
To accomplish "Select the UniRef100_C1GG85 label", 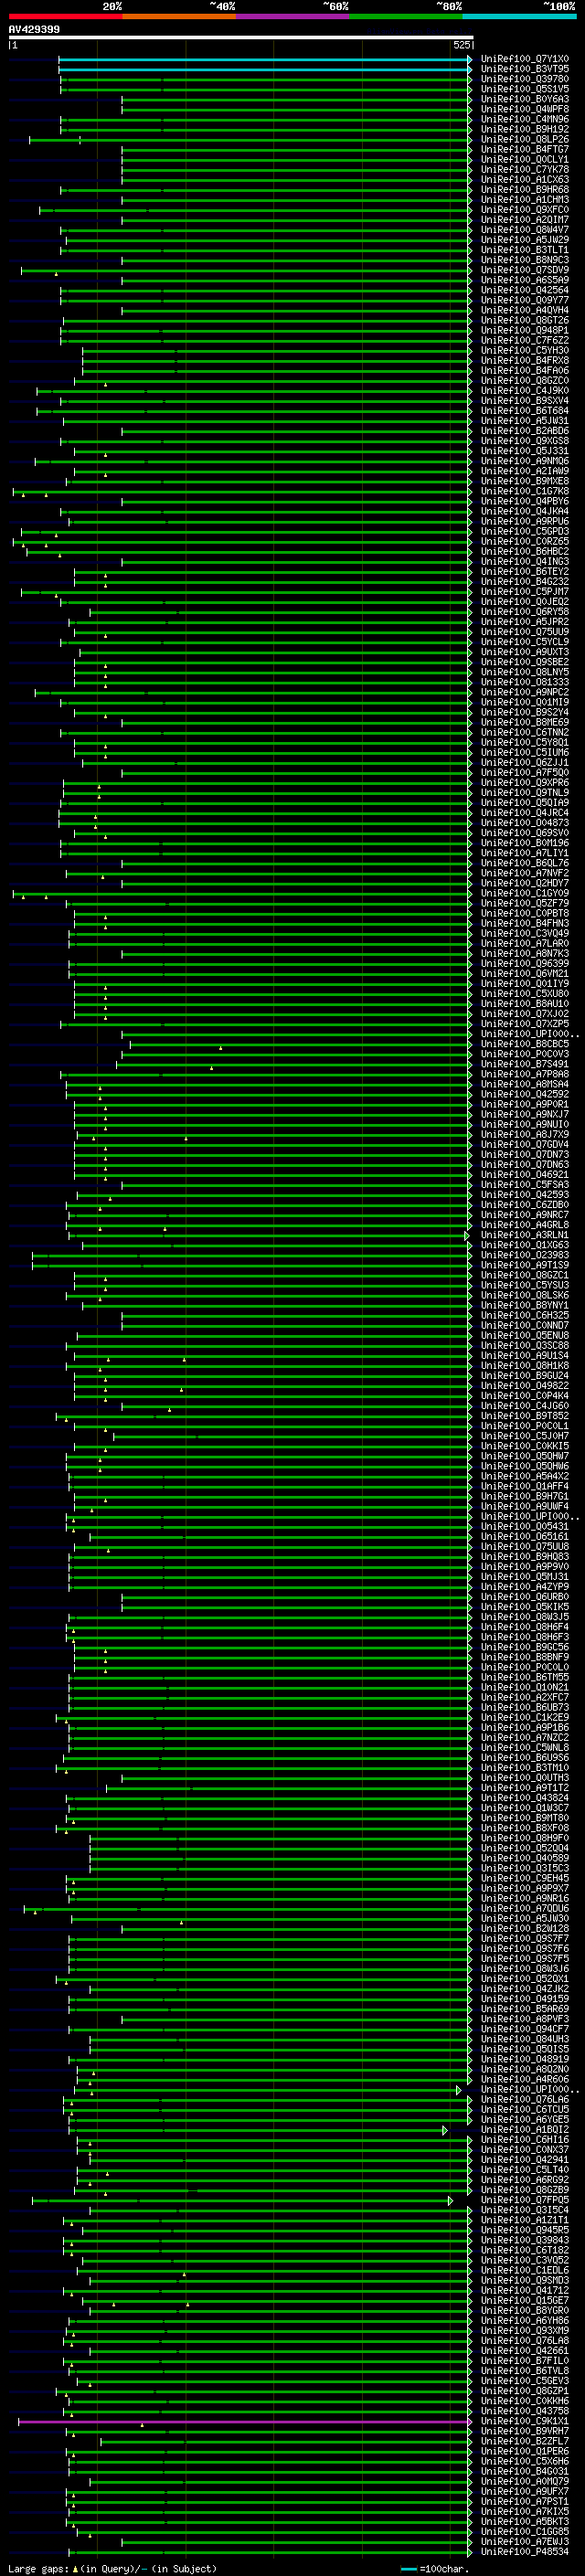I will (525, 2531).
